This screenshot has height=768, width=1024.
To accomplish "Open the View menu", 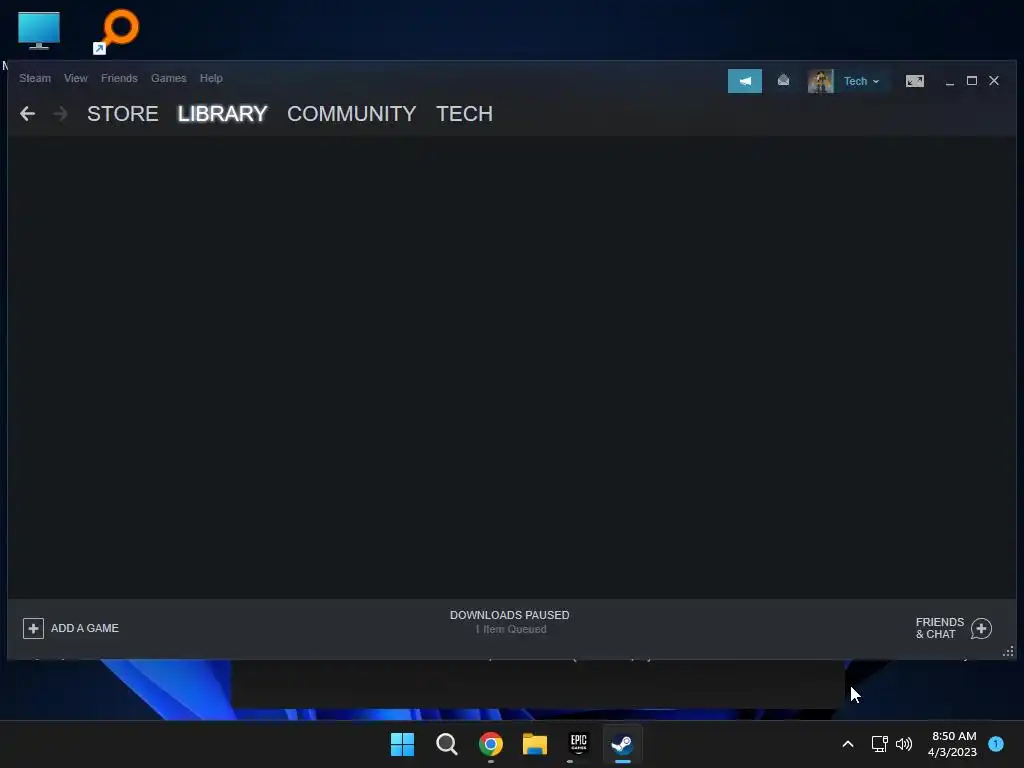I will [x=76, y=78].
